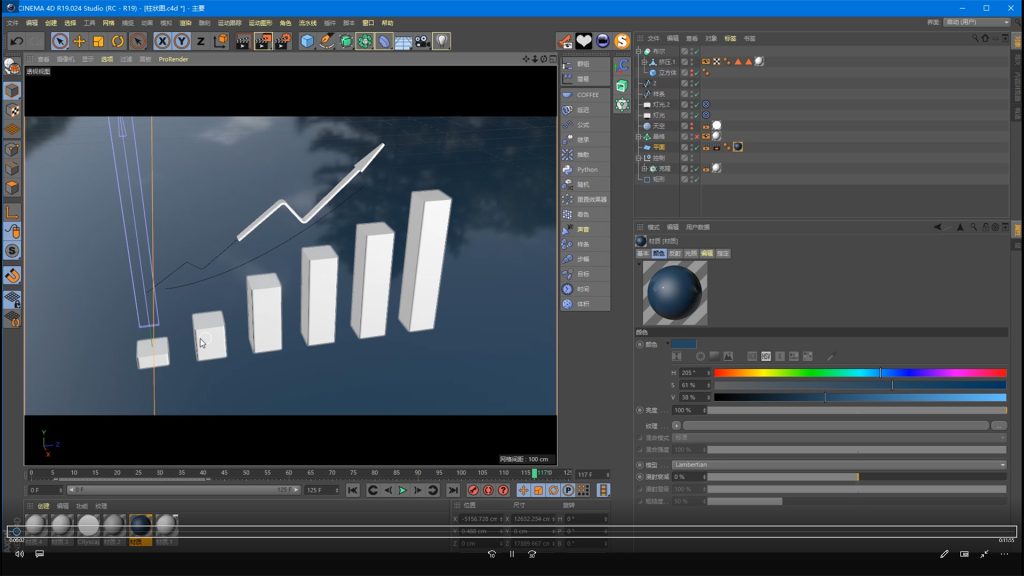The height and width of the screenshot is (576, 1024).
Task: Click the hue rainbow color slider
Action: coord(860,372)
